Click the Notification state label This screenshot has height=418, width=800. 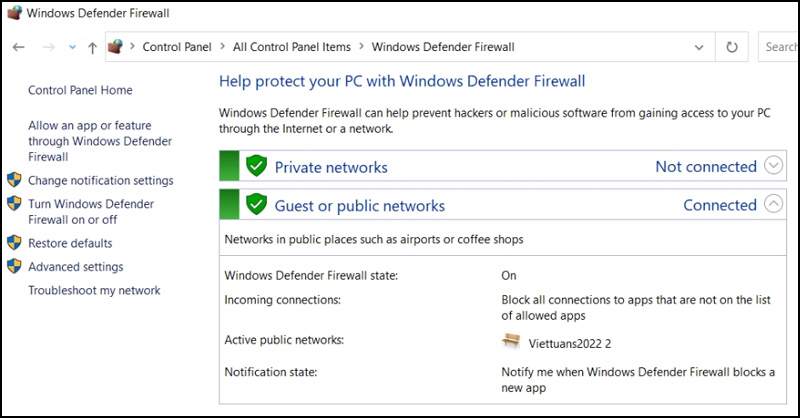pos(270,372)
